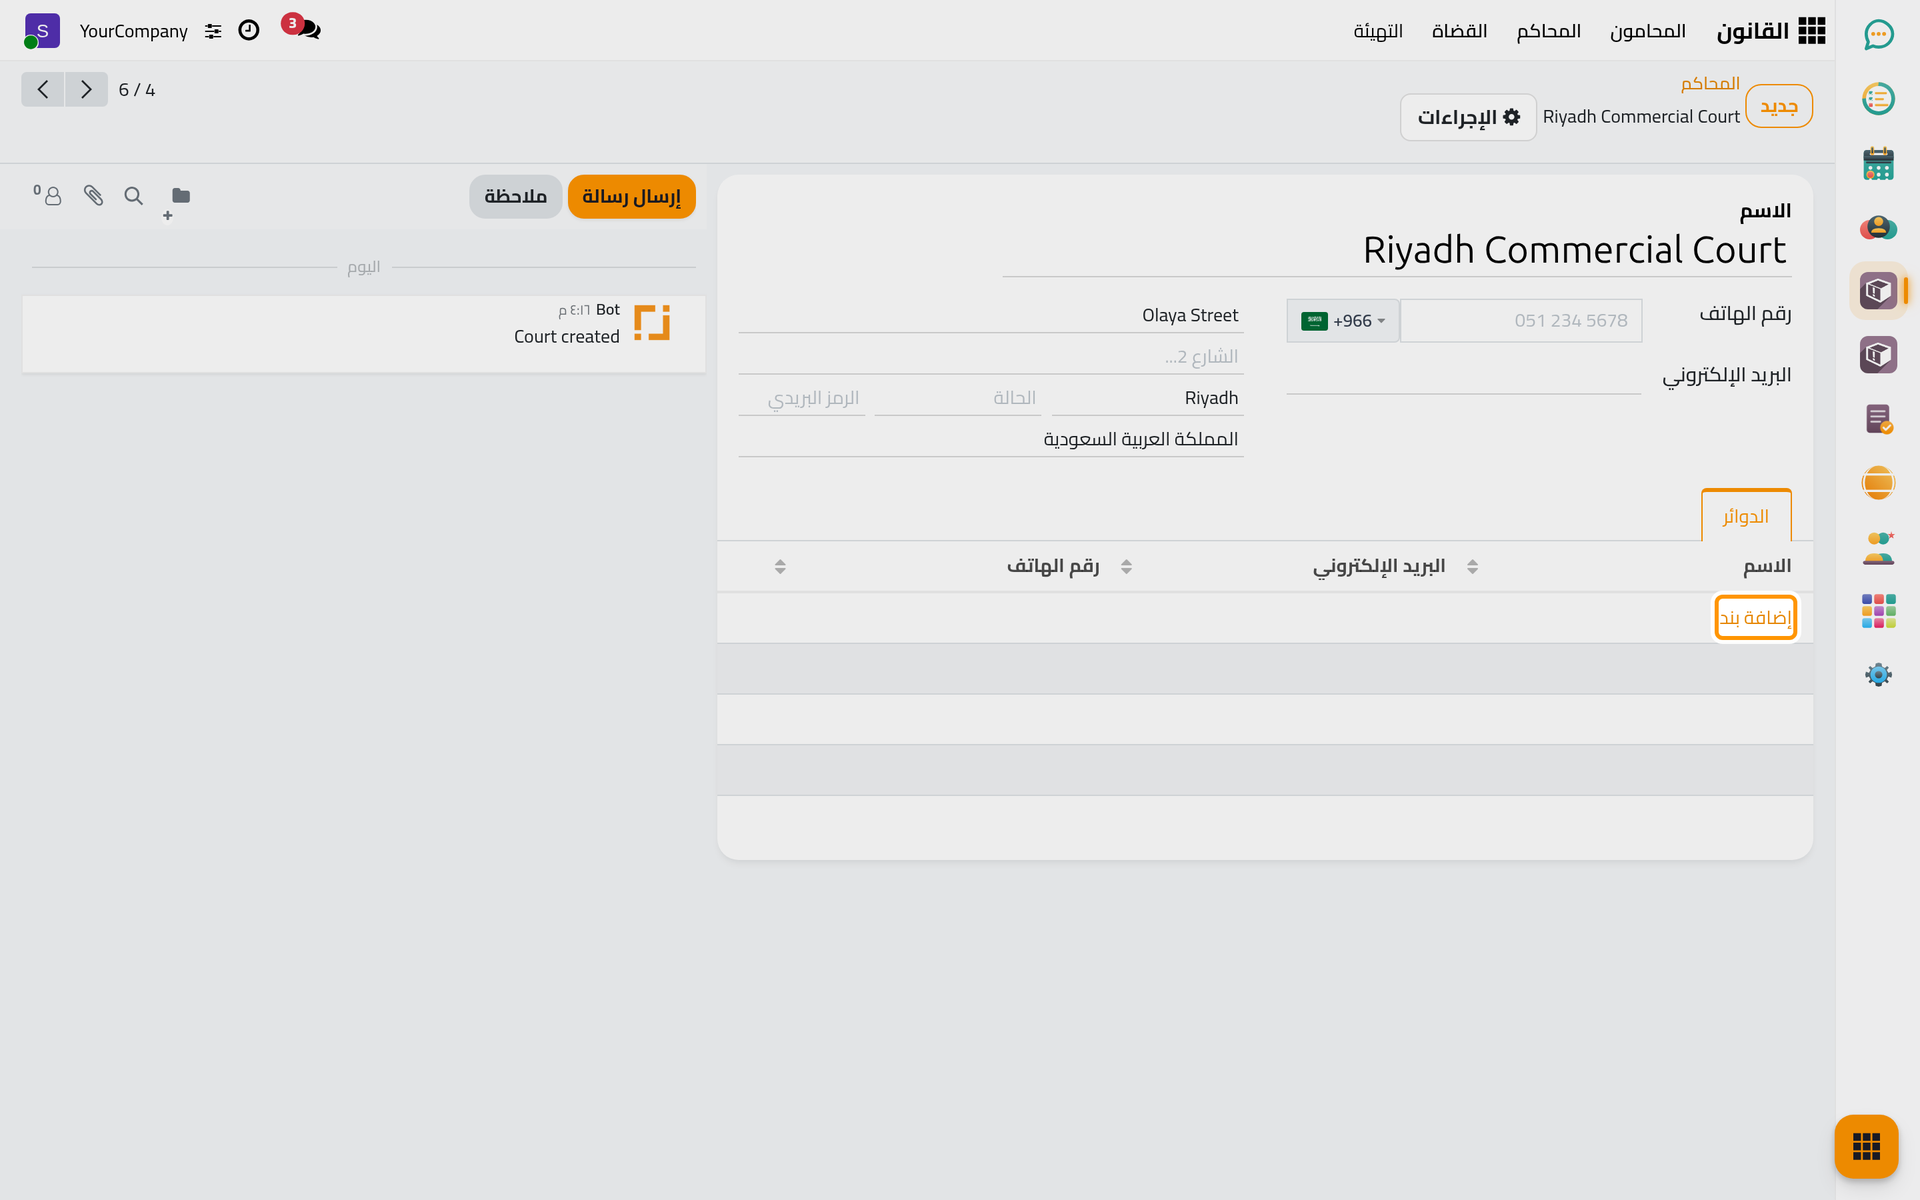Open the Contacts app icon in sidebar
1920x1200 pixels.
1878,227
